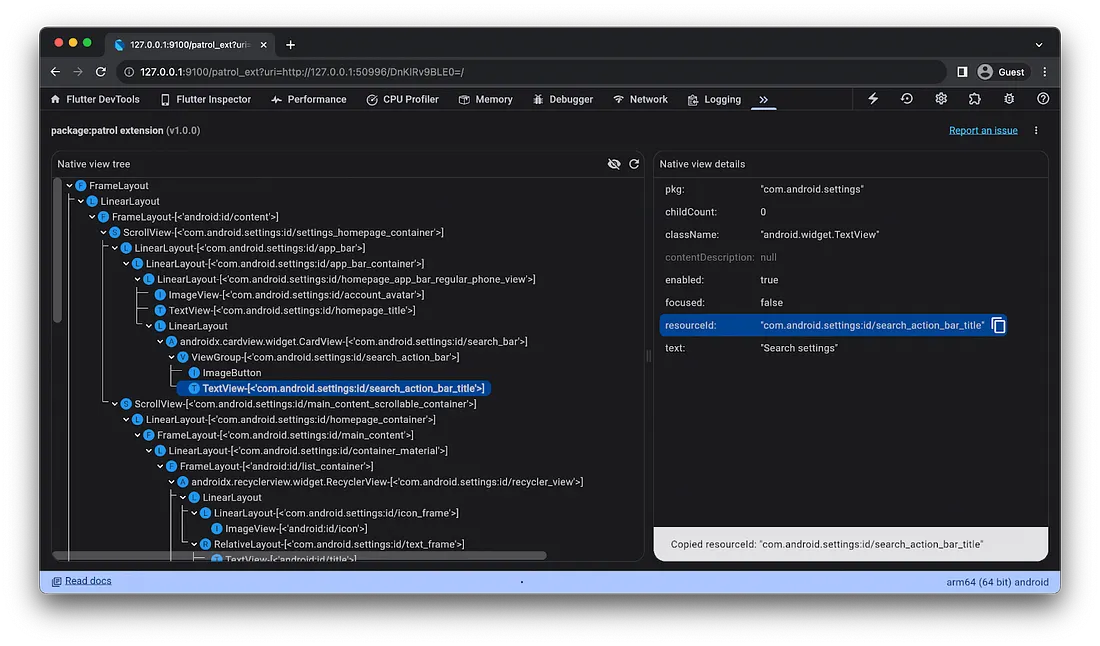The height and width of the screenshot is (646, 1100).
Task: Show more DevTools tabs via double chevron
Action: click(763, 100)
